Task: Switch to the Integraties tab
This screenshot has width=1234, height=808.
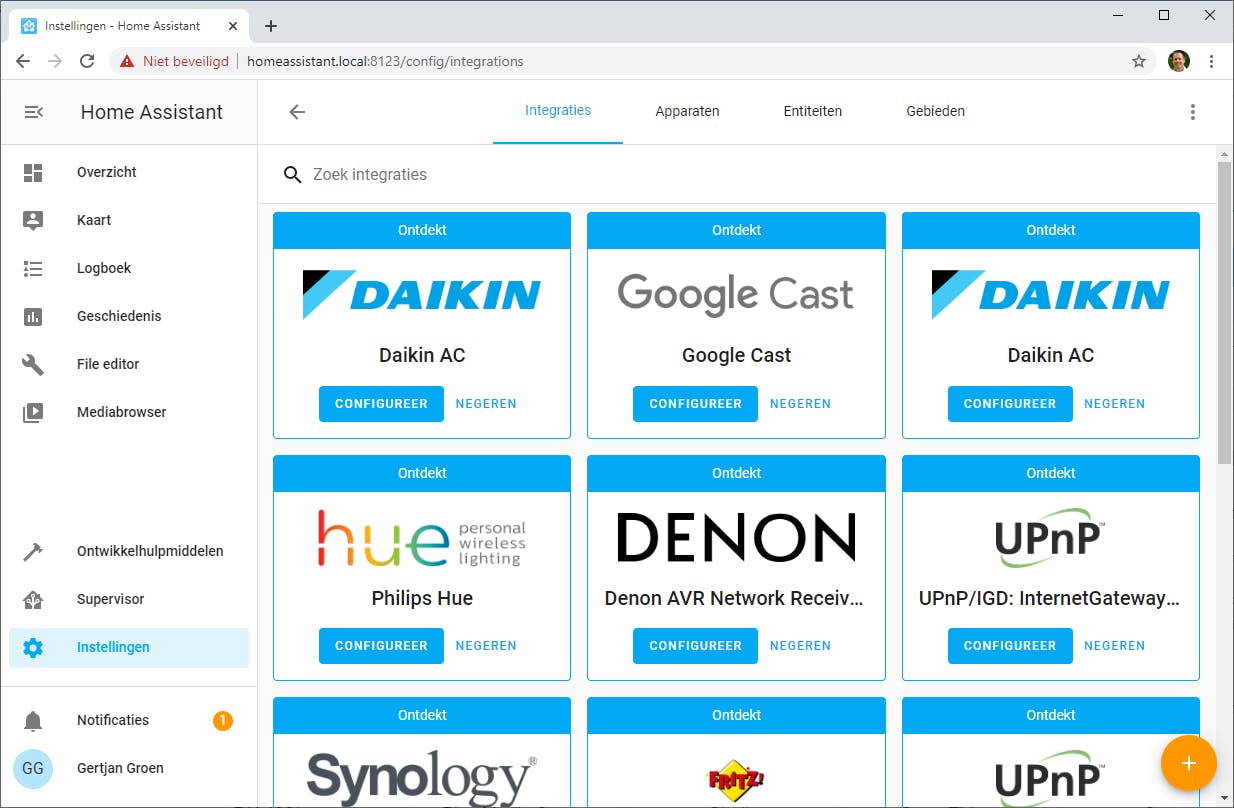Action: [558, 111]
